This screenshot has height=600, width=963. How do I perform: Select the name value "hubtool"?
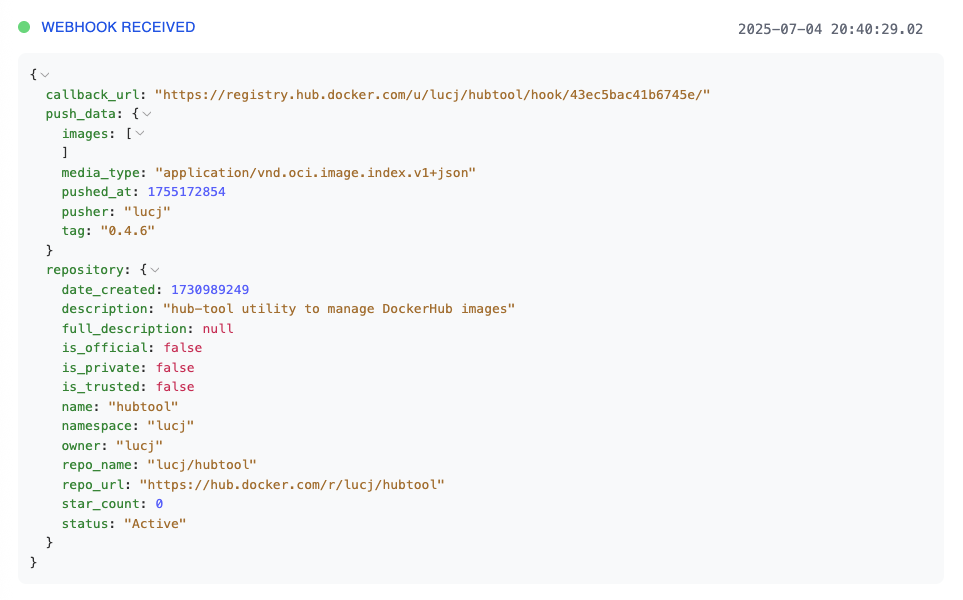point(143,407)
